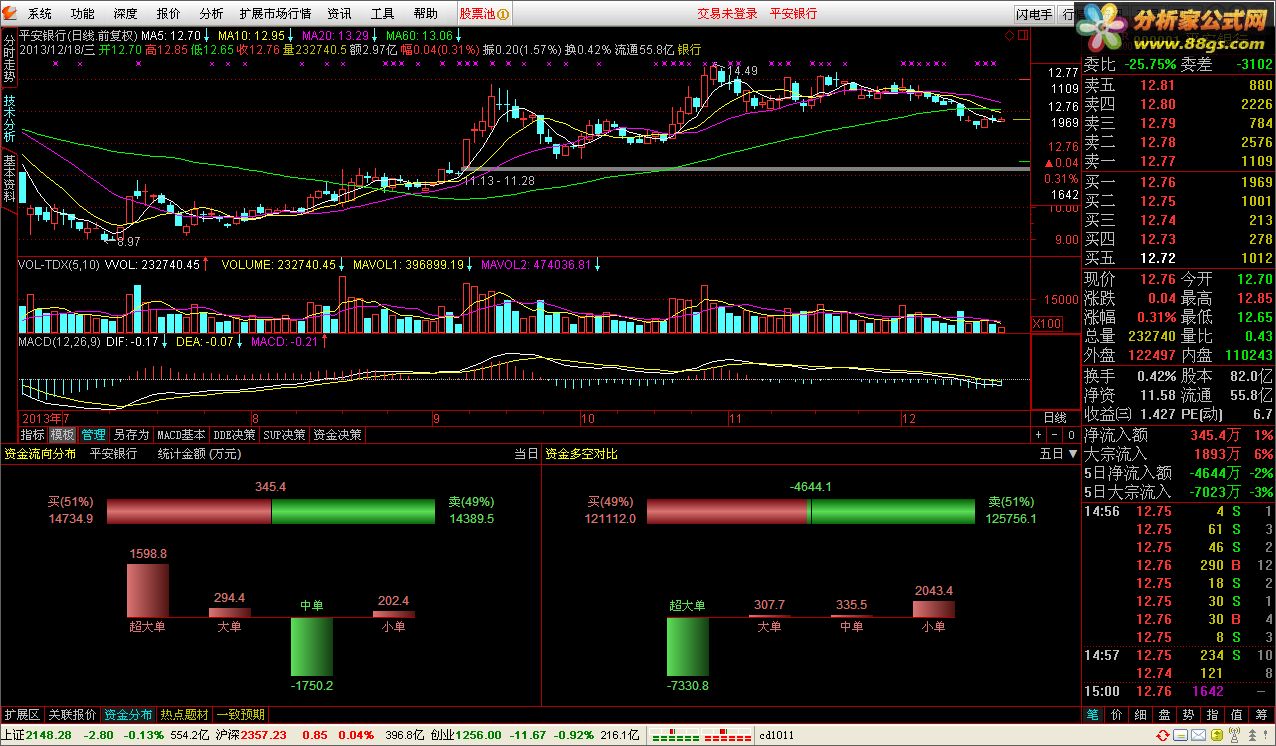Click the green market breadth indicator
Image resolution: width=1276 pixels, height=746 pixels.
click(x=672, y=736)
